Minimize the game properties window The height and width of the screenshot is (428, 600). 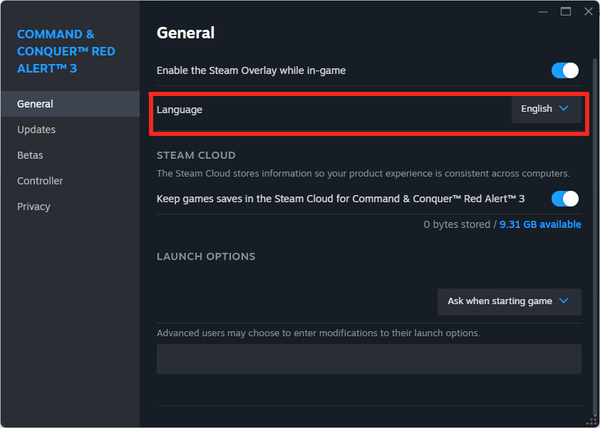(x=542, y=12)
